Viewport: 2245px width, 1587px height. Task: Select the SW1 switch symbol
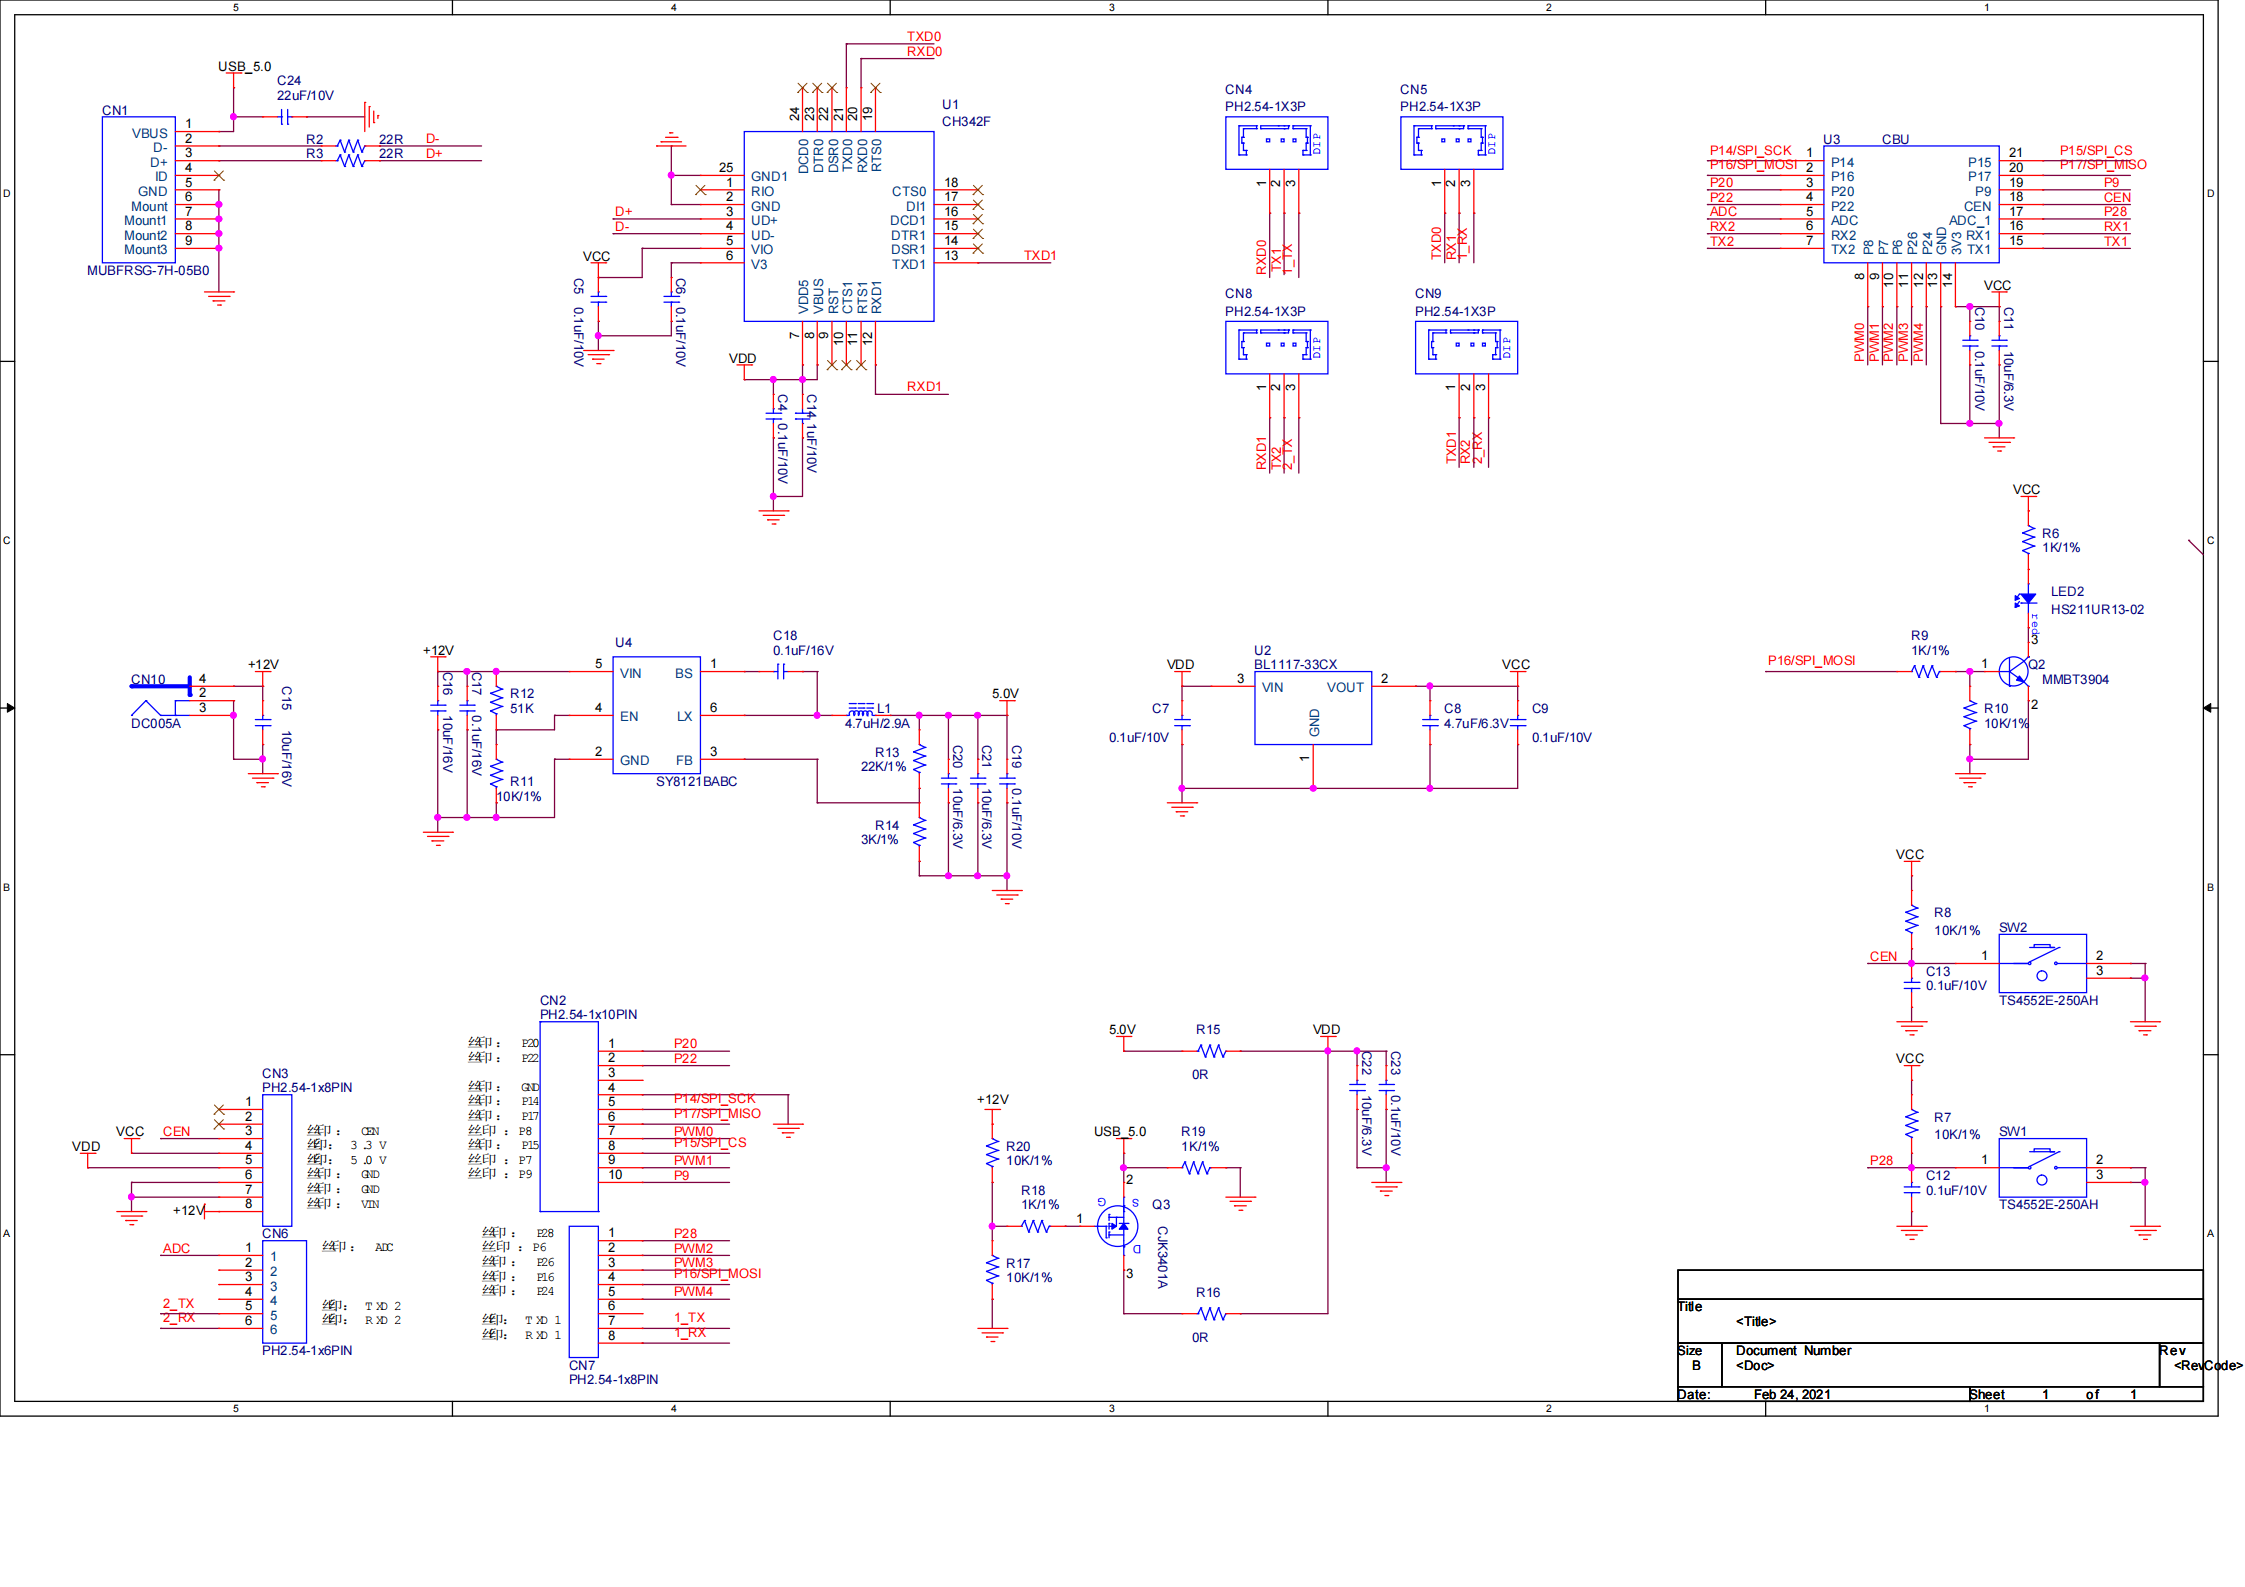pyautogui.click(x=2042, y=1167)
